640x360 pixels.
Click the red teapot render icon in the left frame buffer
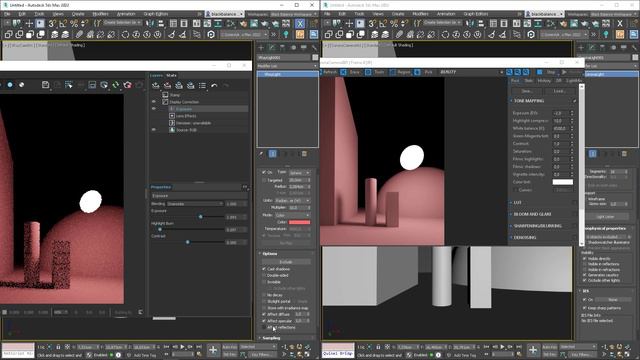(128, 85)
